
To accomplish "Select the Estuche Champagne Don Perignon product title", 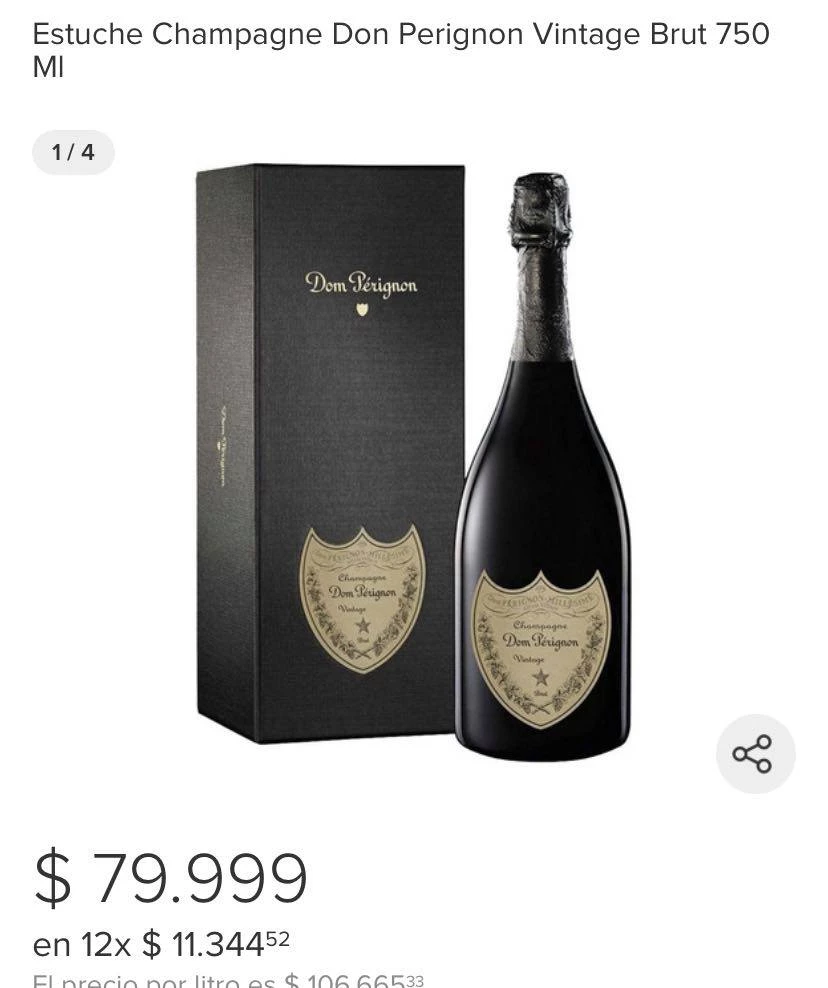I will [401, 50].
